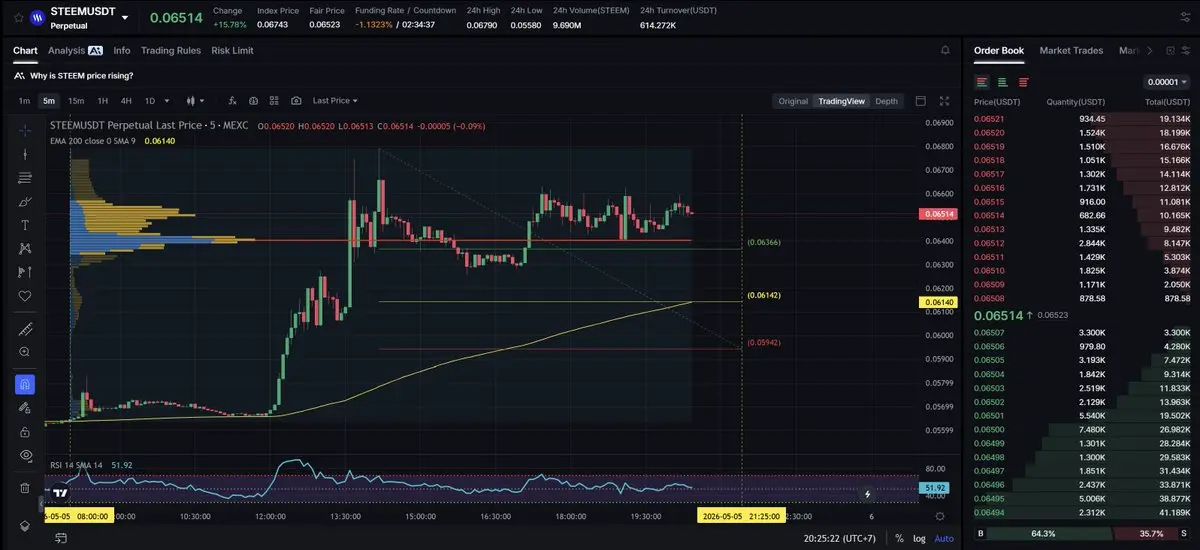The image size is (1200, 550).
Task: Click the TradingView logo on chart
Action: point(60,493)
